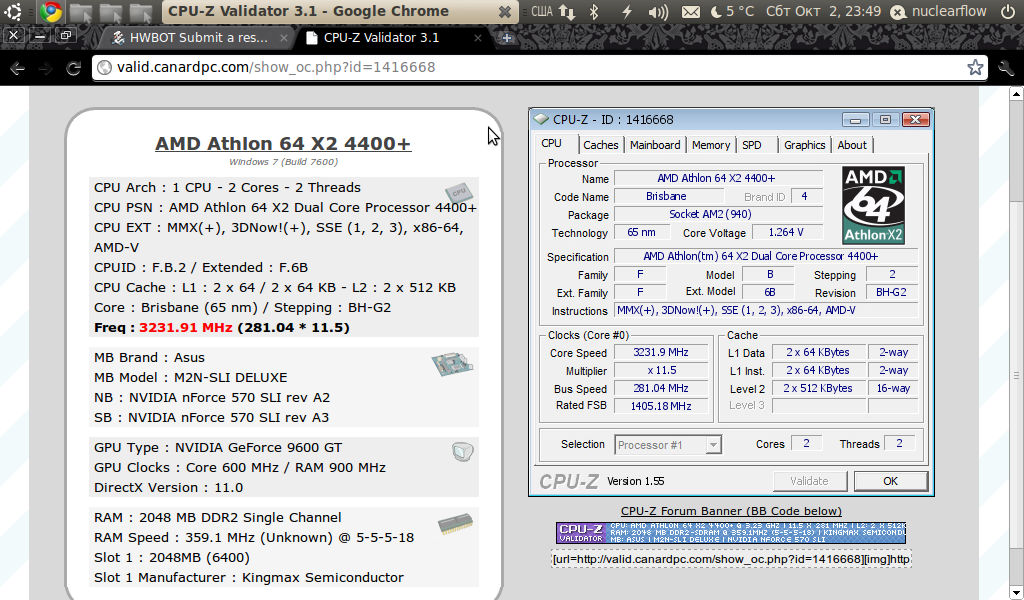Image resolution: width=1024 pixels, height=600 pixels.
Task: Open Chrome wrench settings menu
Action: click(x=1006, y=67)
